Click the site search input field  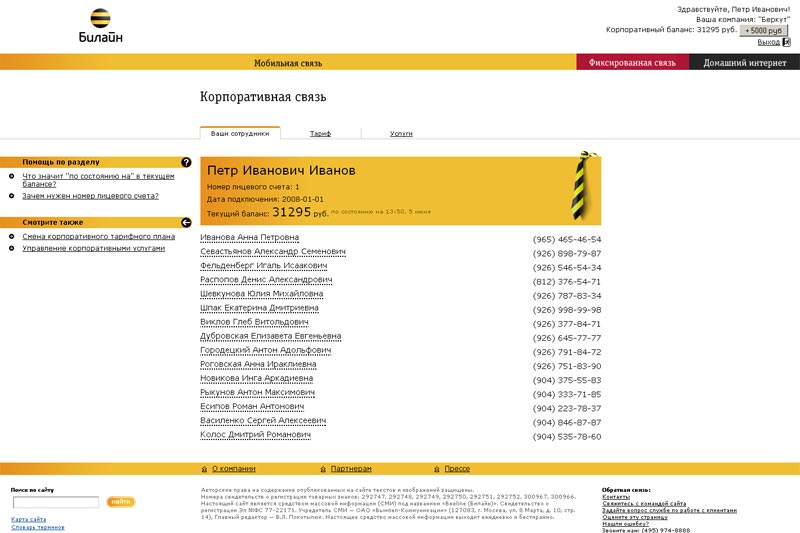tap(56, 502)
